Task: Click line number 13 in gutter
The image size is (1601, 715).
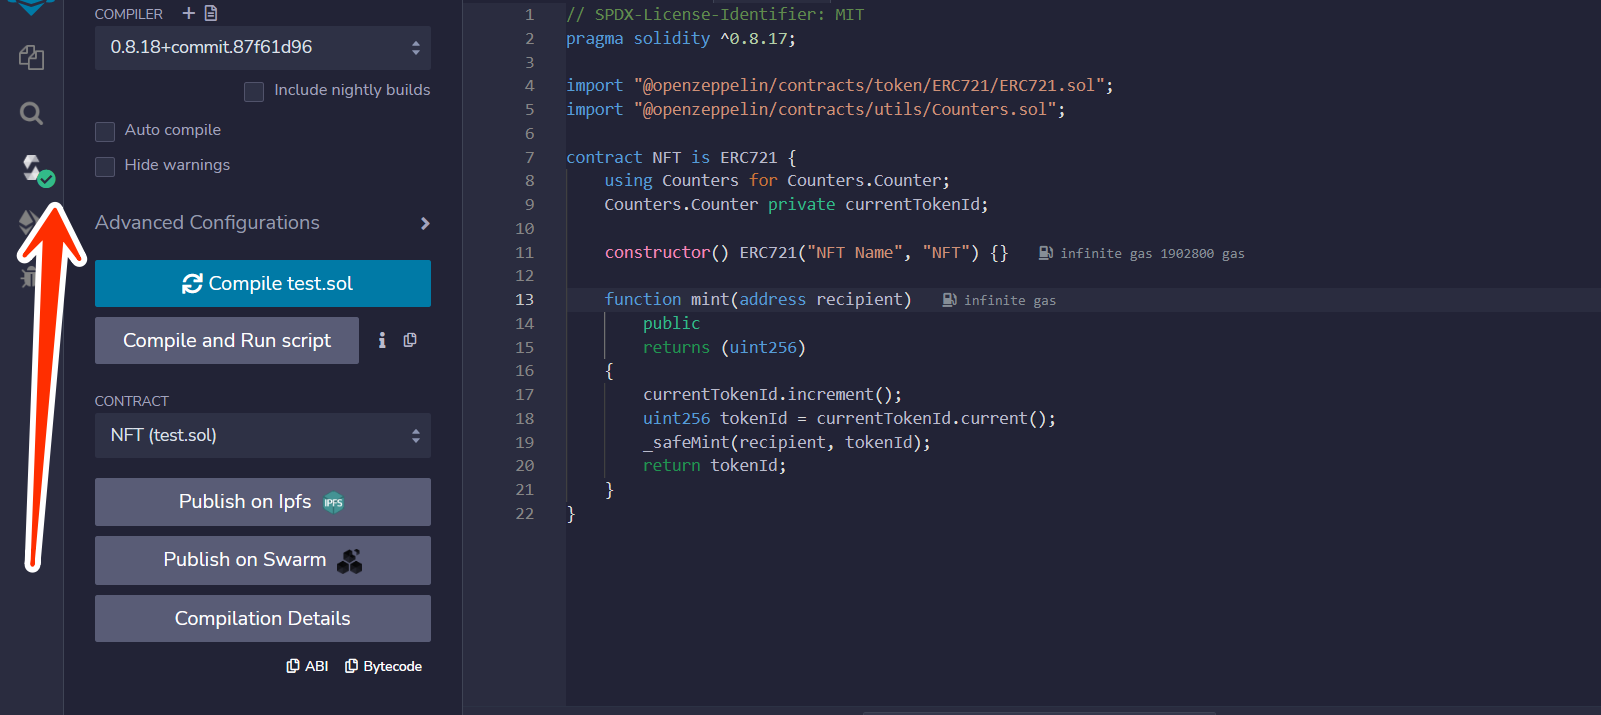Action: [x=525, y=299]
